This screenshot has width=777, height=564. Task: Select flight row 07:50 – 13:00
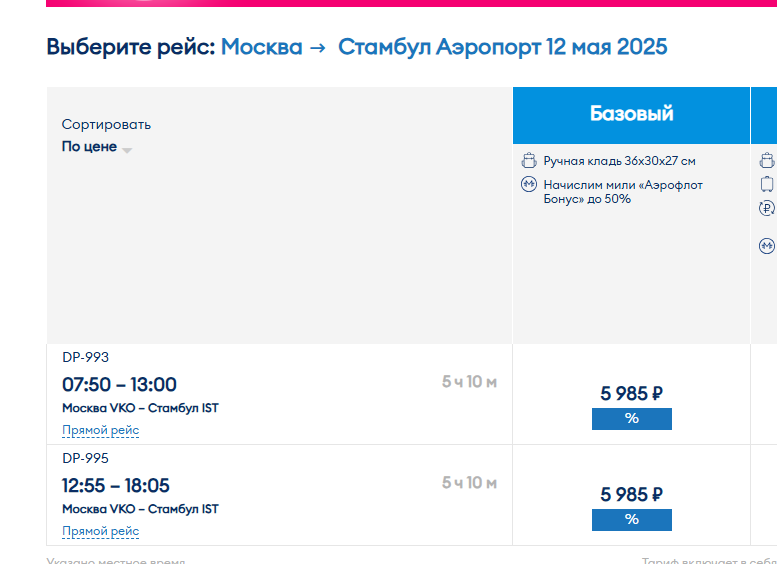tap(279, 395)
